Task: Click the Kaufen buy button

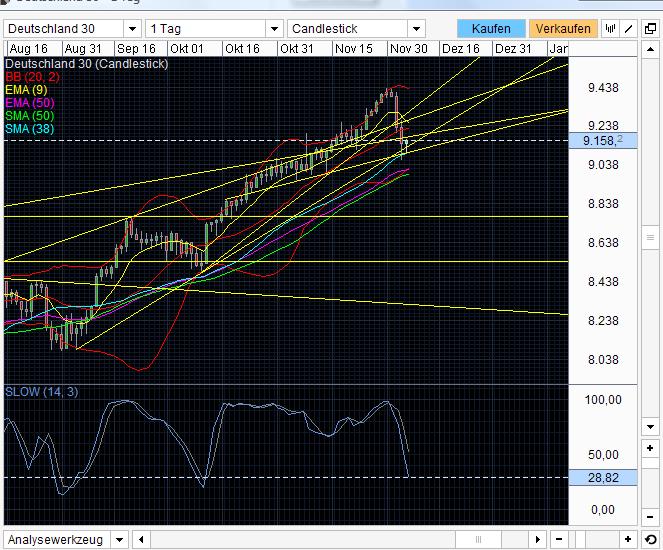Action: [x=491, y=29]
